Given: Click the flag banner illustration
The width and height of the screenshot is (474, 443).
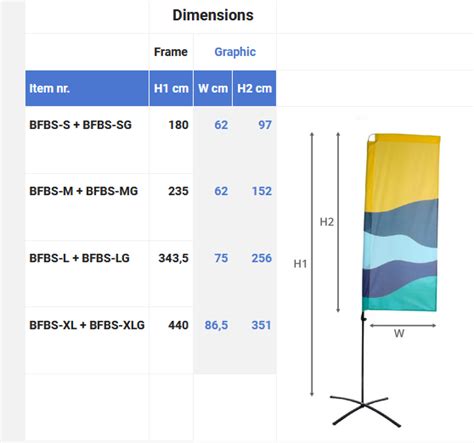Looking at the screenshot, I should coord(401,223).
